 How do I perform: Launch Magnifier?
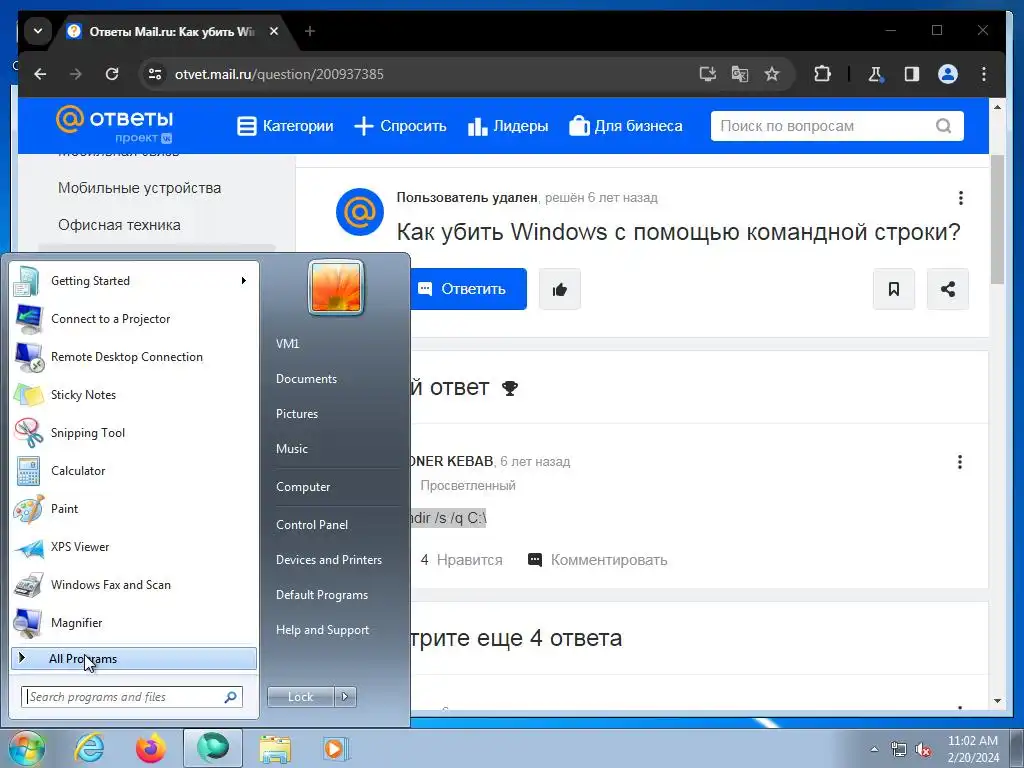134,622
